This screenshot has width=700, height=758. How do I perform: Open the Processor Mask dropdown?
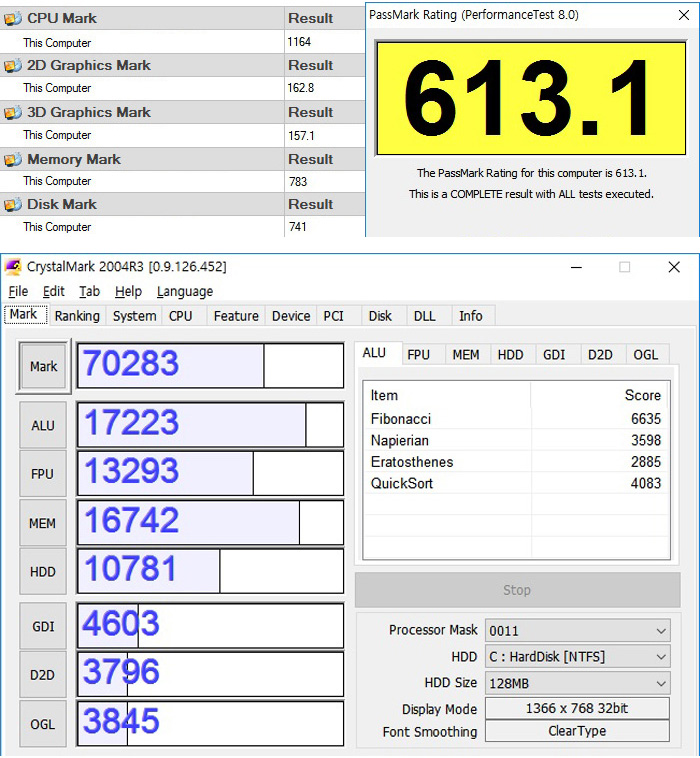point(577,630)
